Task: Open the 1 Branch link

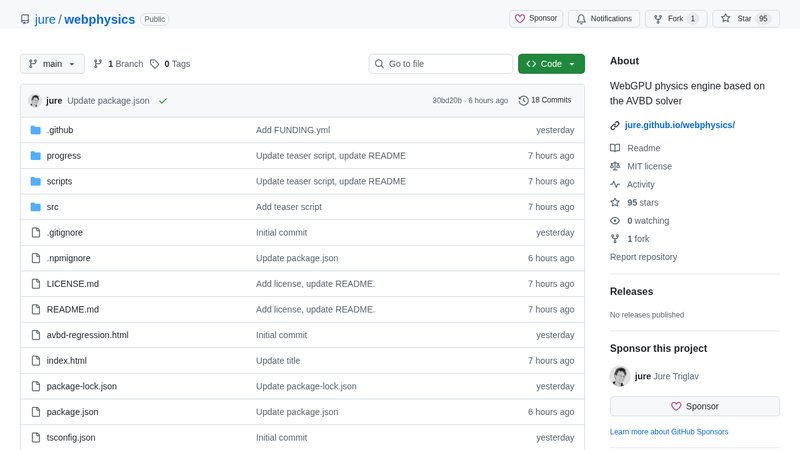Action: 118,64
